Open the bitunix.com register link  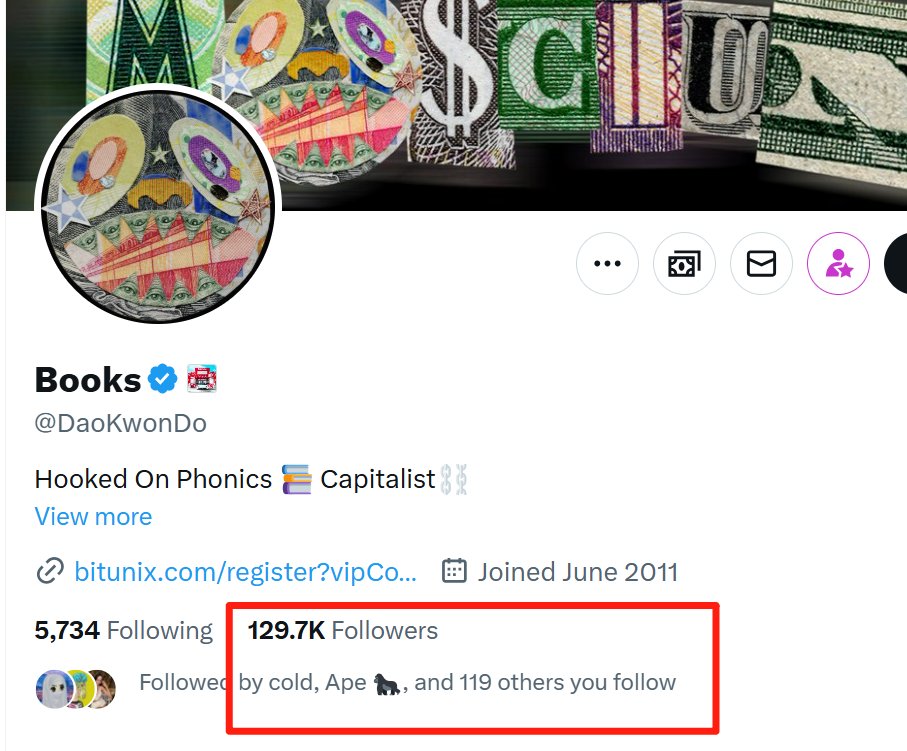pos(245,572)
